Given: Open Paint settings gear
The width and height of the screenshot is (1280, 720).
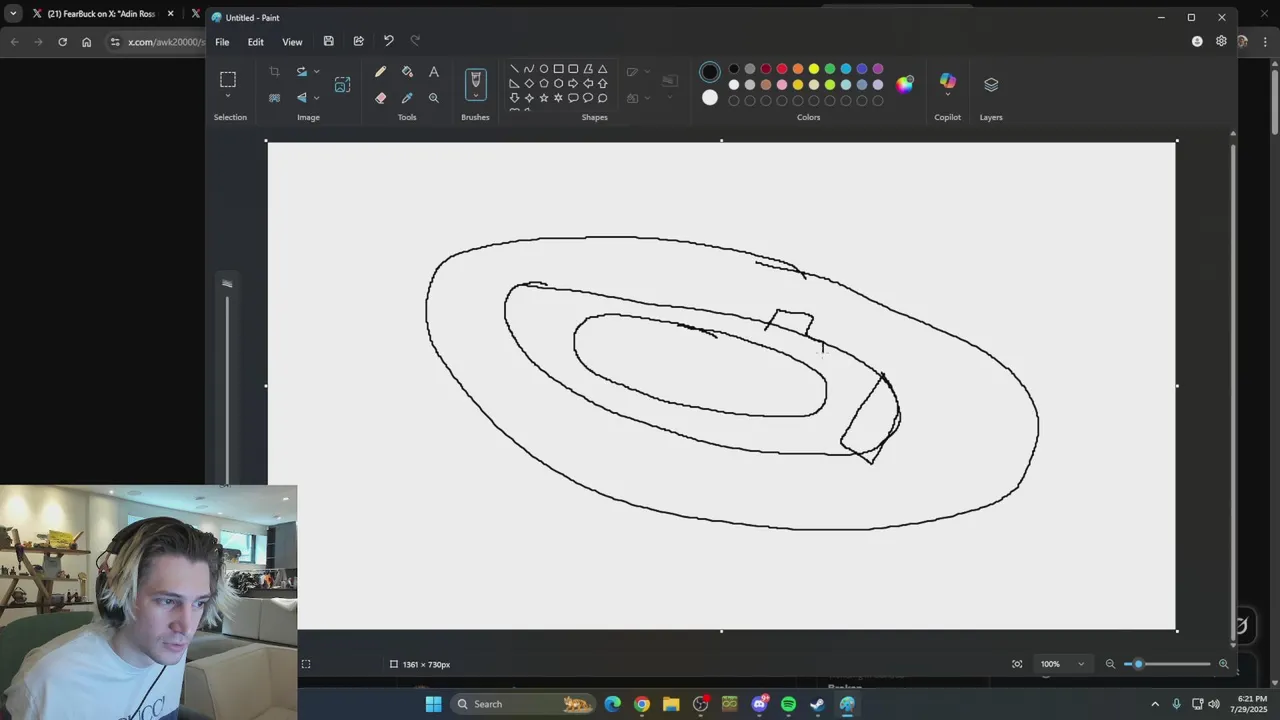Looking at the screenshot, I should click(1221, 41).
